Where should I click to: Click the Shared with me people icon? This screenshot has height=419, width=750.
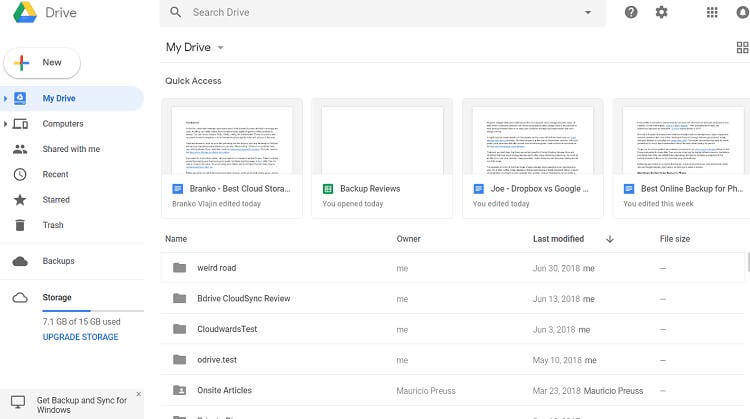coord(20,149)
